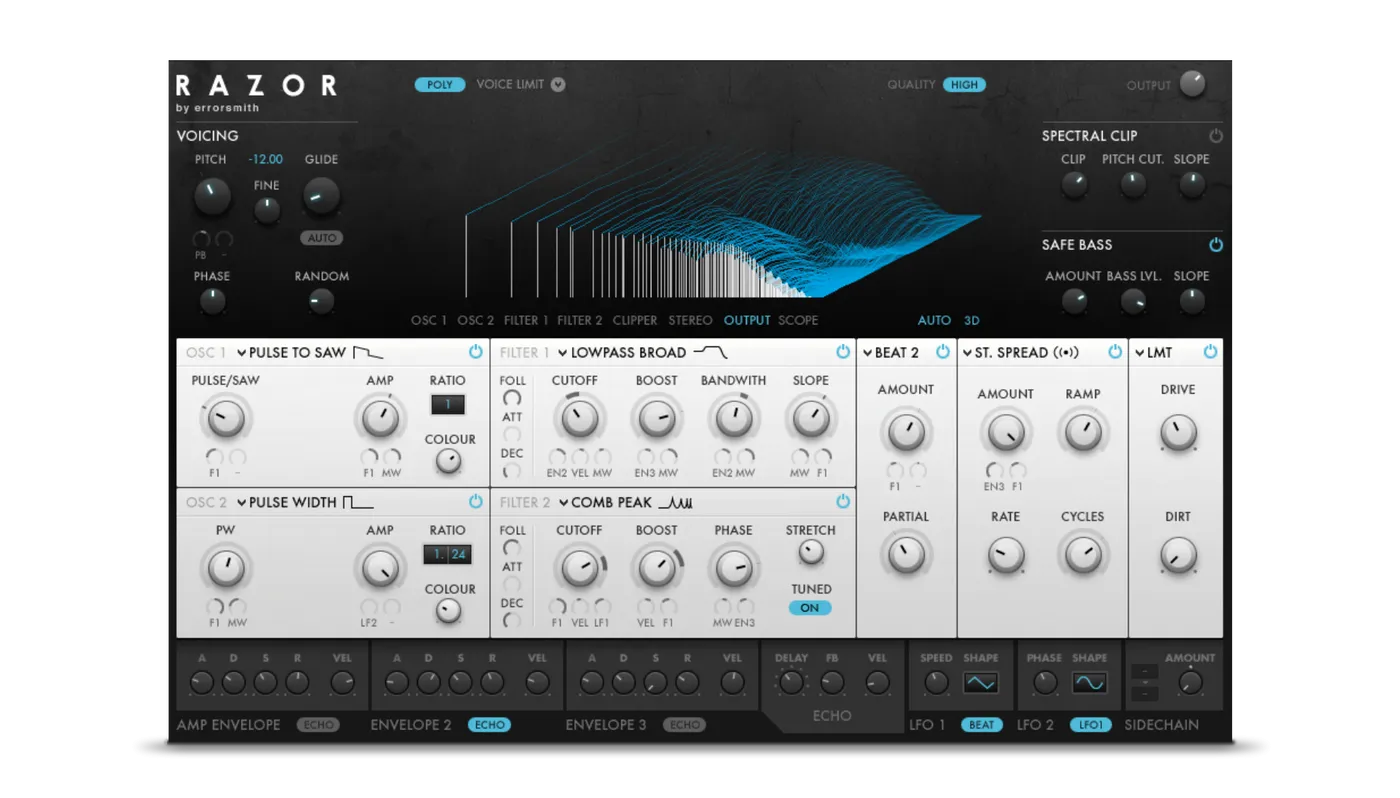Click the FILTER 2 display view
Screen dimensions: 1400x798
pos(580,321)
